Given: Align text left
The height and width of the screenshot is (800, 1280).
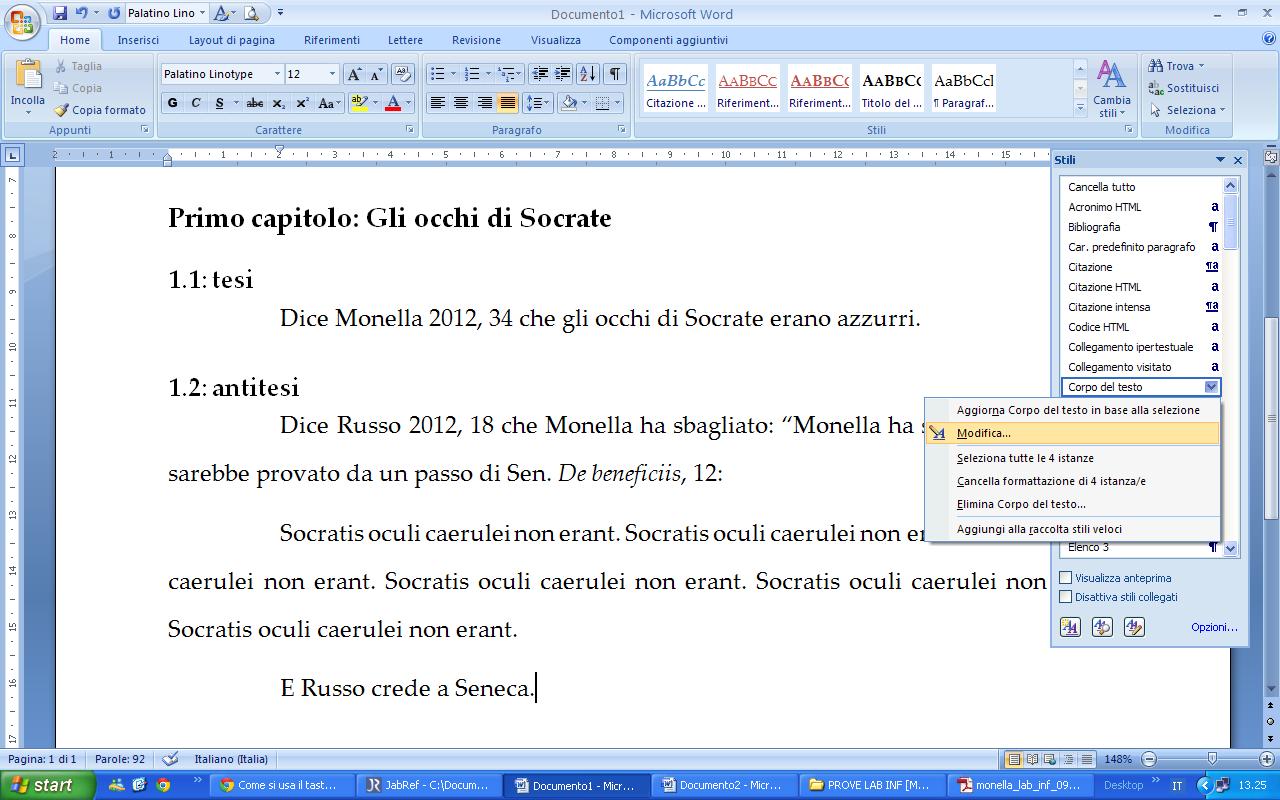Looking at the screenshot, I should tap(437, 103).
